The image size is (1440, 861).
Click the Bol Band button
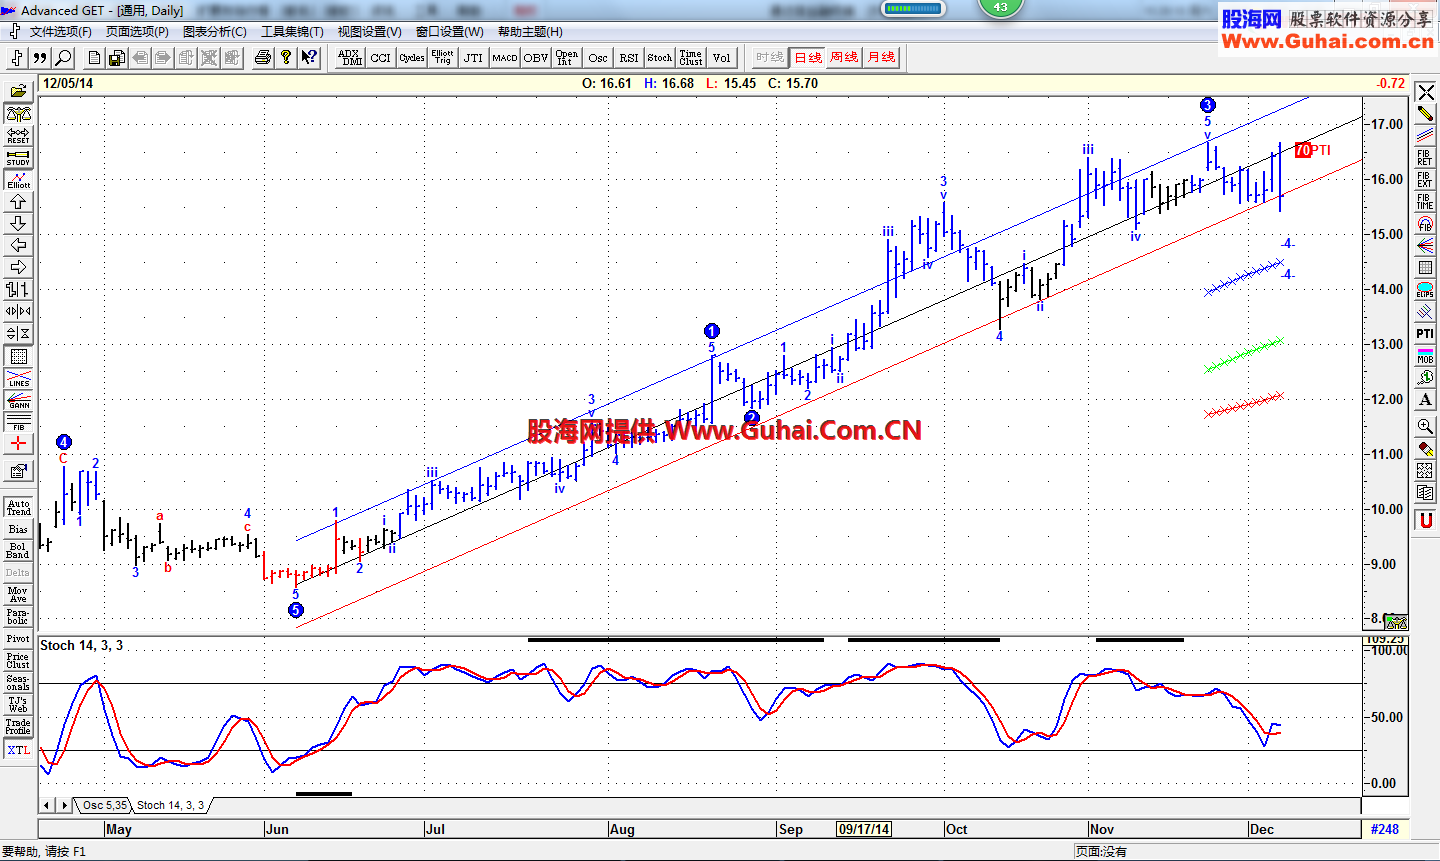click(18, 551)
